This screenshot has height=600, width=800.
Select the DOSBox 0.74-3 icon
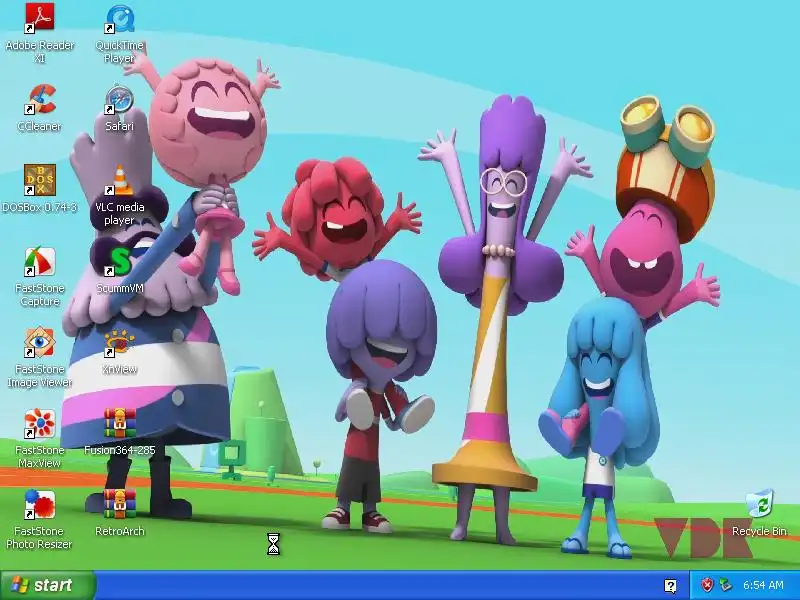pos(40,180)
